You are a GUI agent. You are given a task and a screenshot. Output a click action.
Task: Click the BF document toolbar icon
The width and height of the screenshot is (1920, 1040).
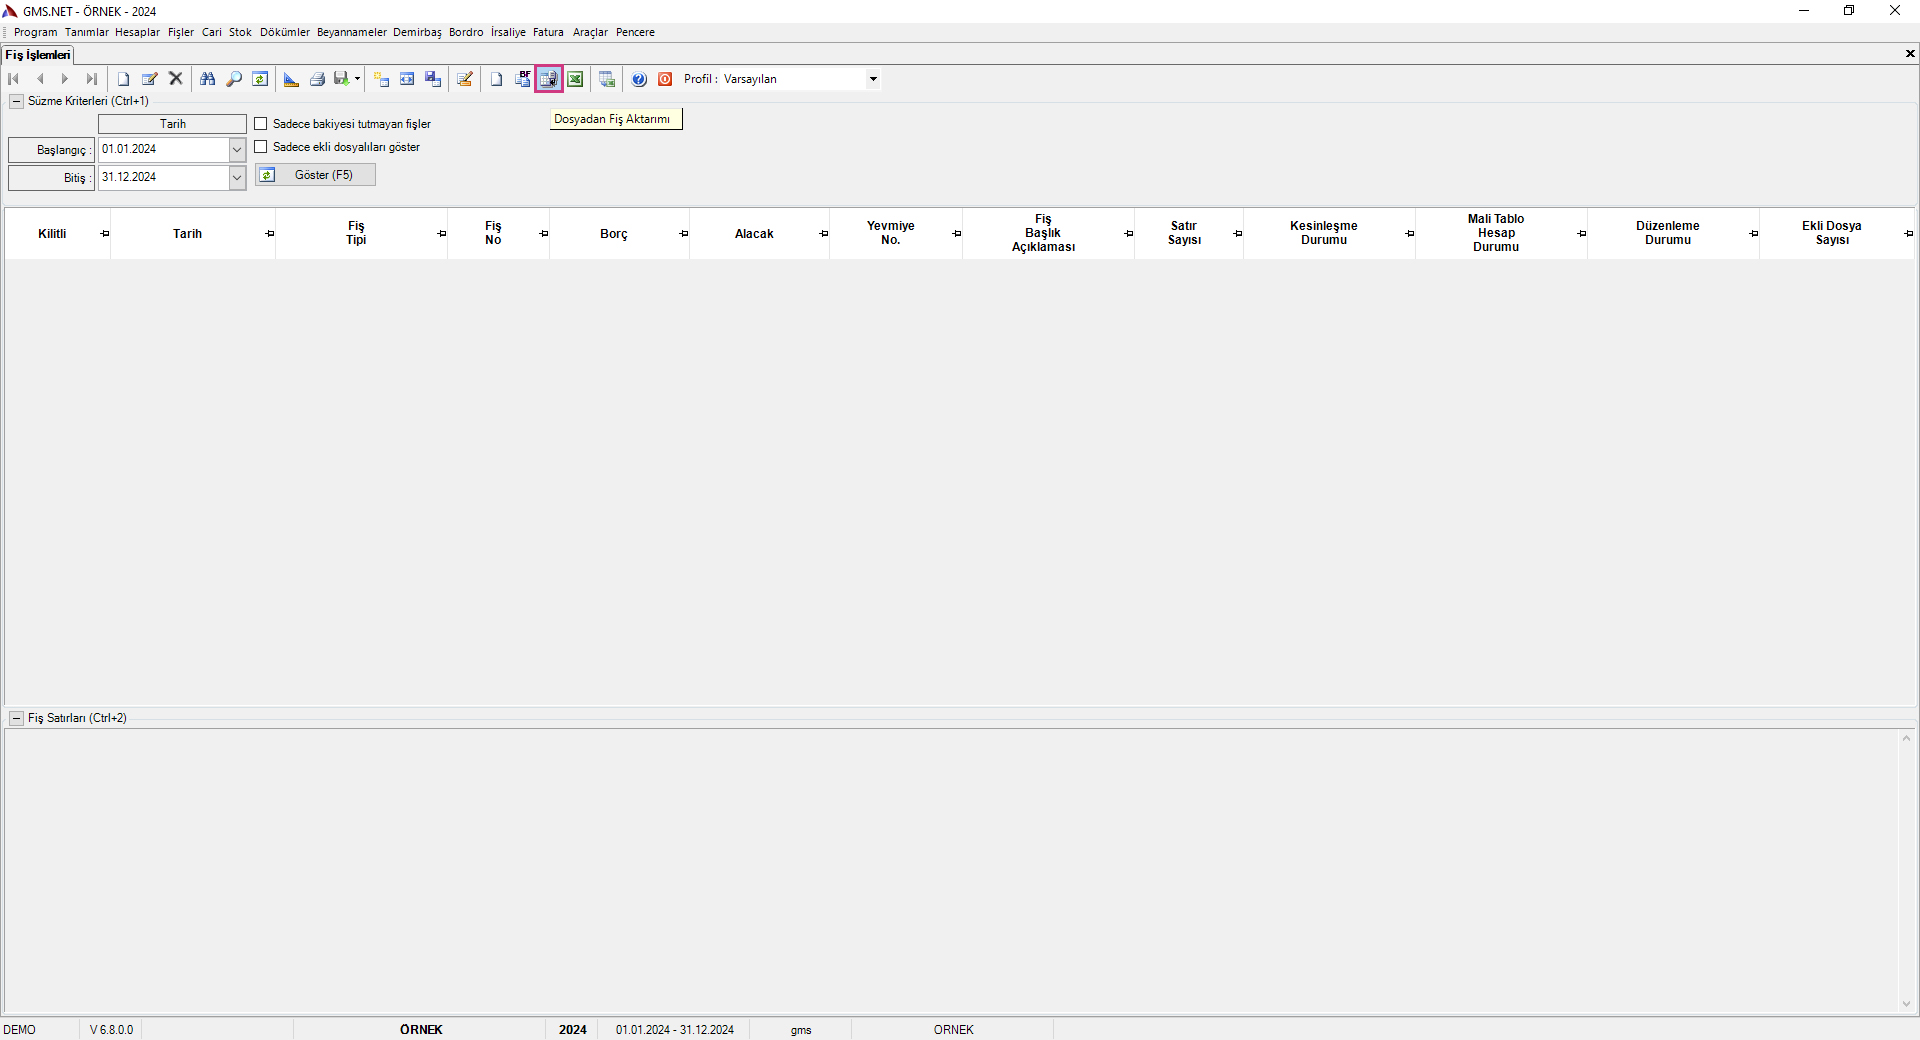click(x=523, y=79)
